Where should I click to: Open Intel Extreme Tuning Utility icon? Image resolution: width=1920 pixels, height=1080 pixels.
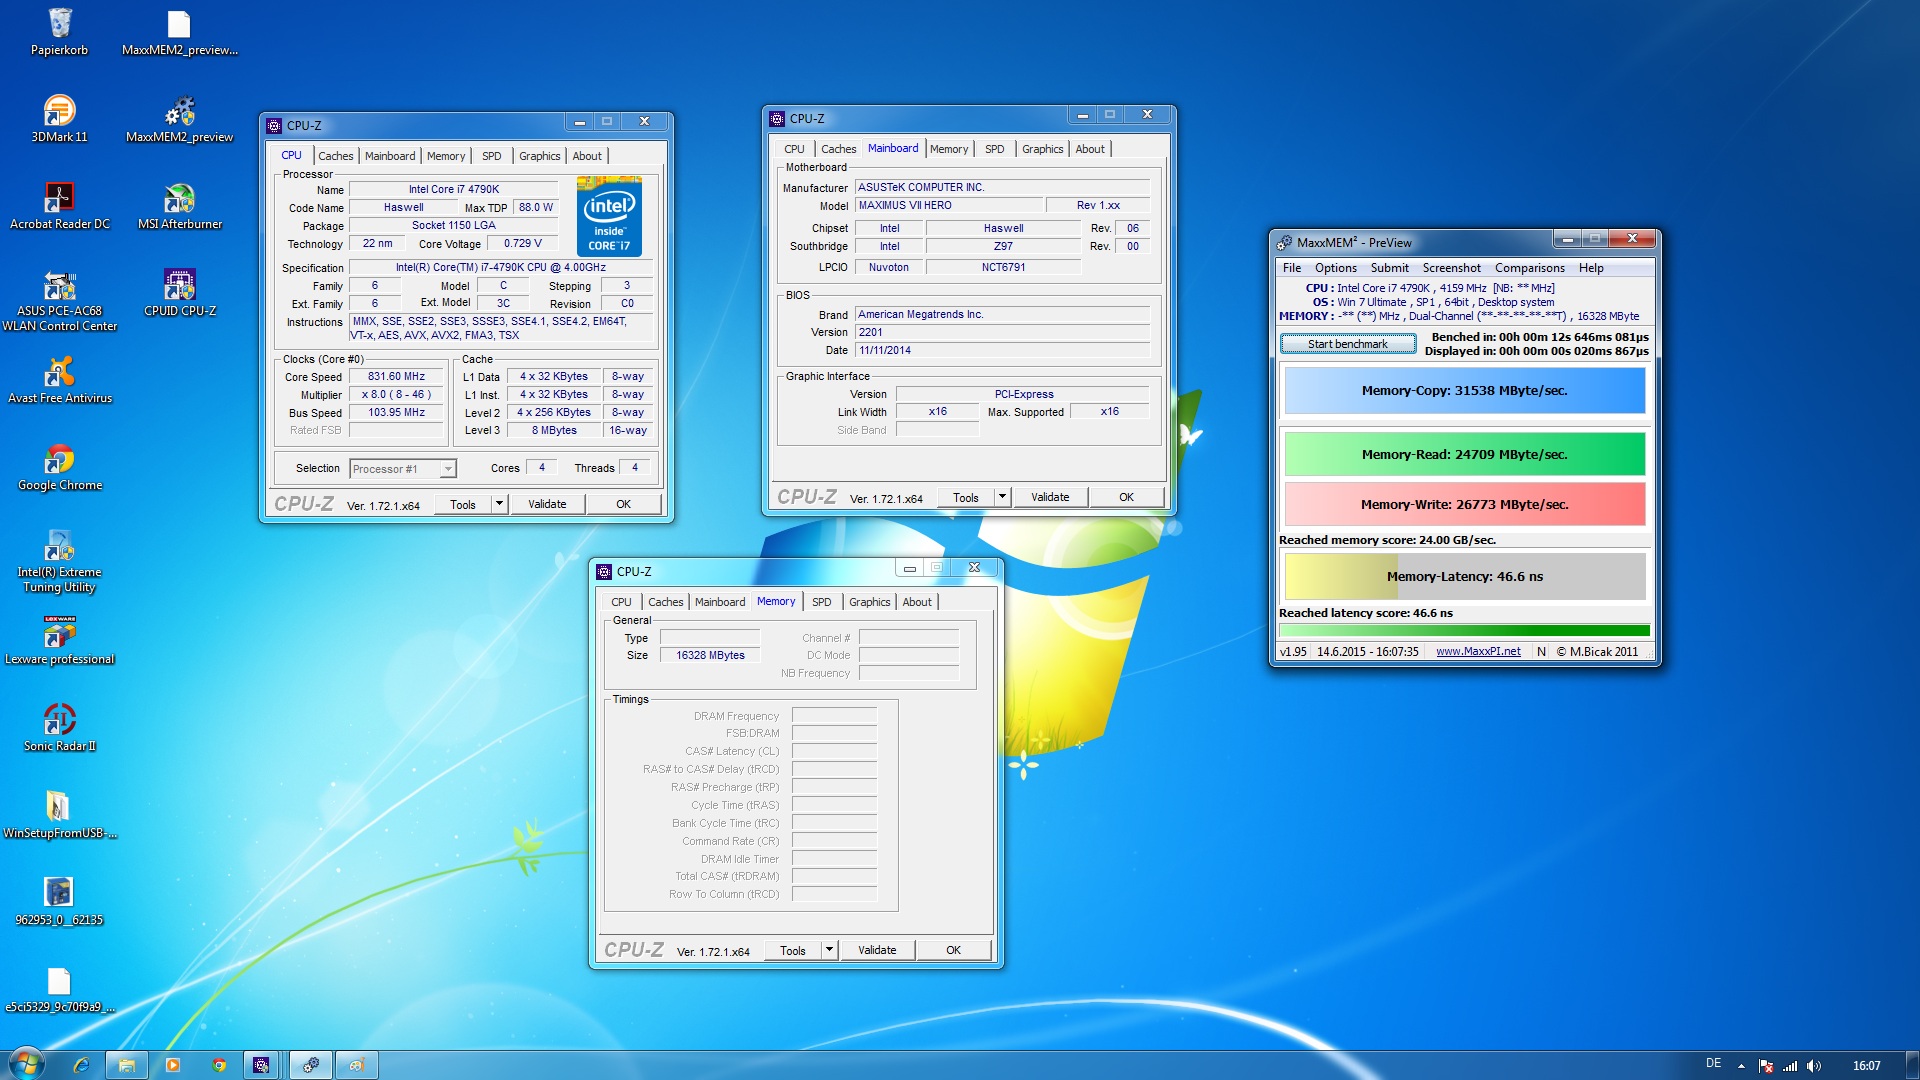coord(59,561)
